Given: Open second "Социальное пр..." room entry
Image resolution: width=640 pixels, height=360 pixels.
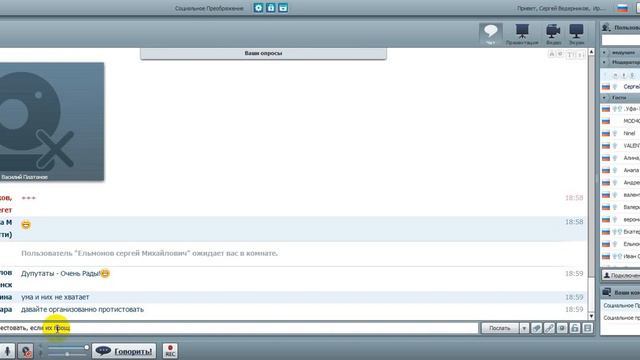Looking at the screenshot, I should pos(621,318).
